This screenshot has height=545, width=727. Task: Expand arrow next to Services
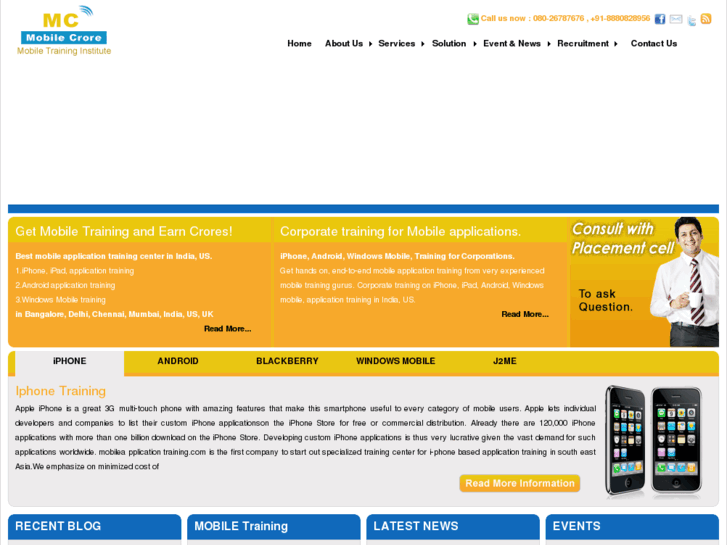[423, 44]
